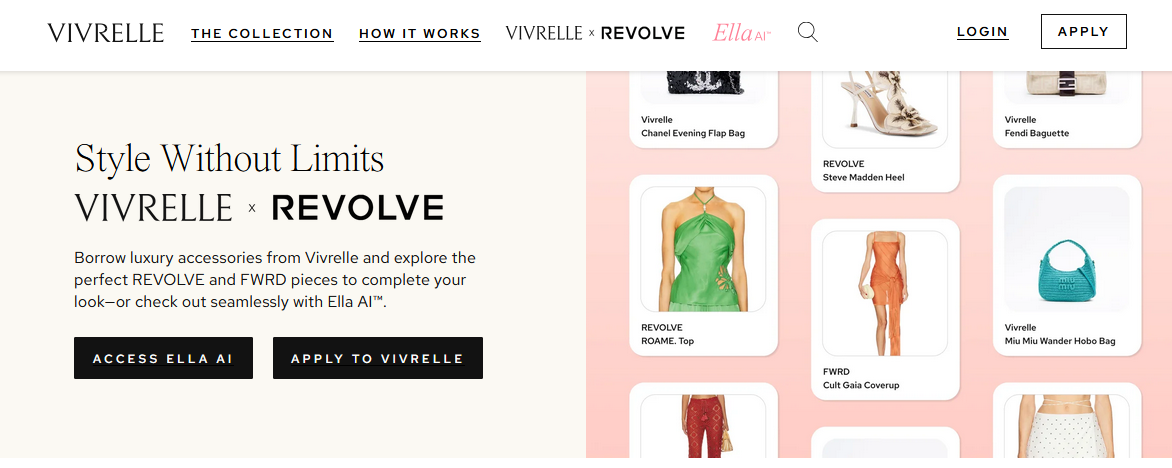This screenshot has width=1172, height=468.
Task: Open the Vivrelle logo homepage
Action: click(105, 33)
